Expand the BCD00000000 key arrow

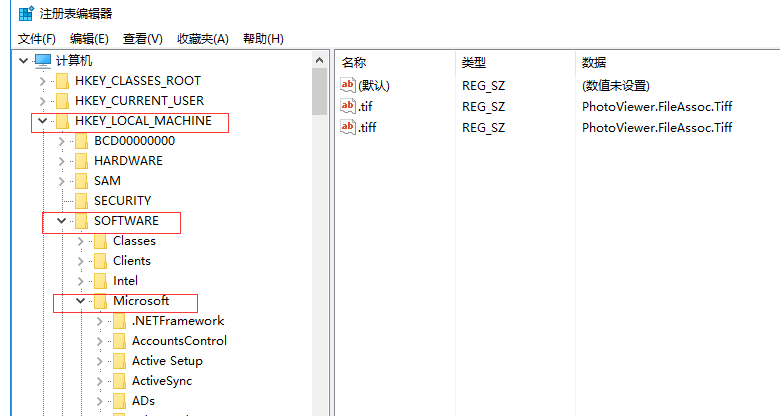pyautogui.click(x=62, y=141)
